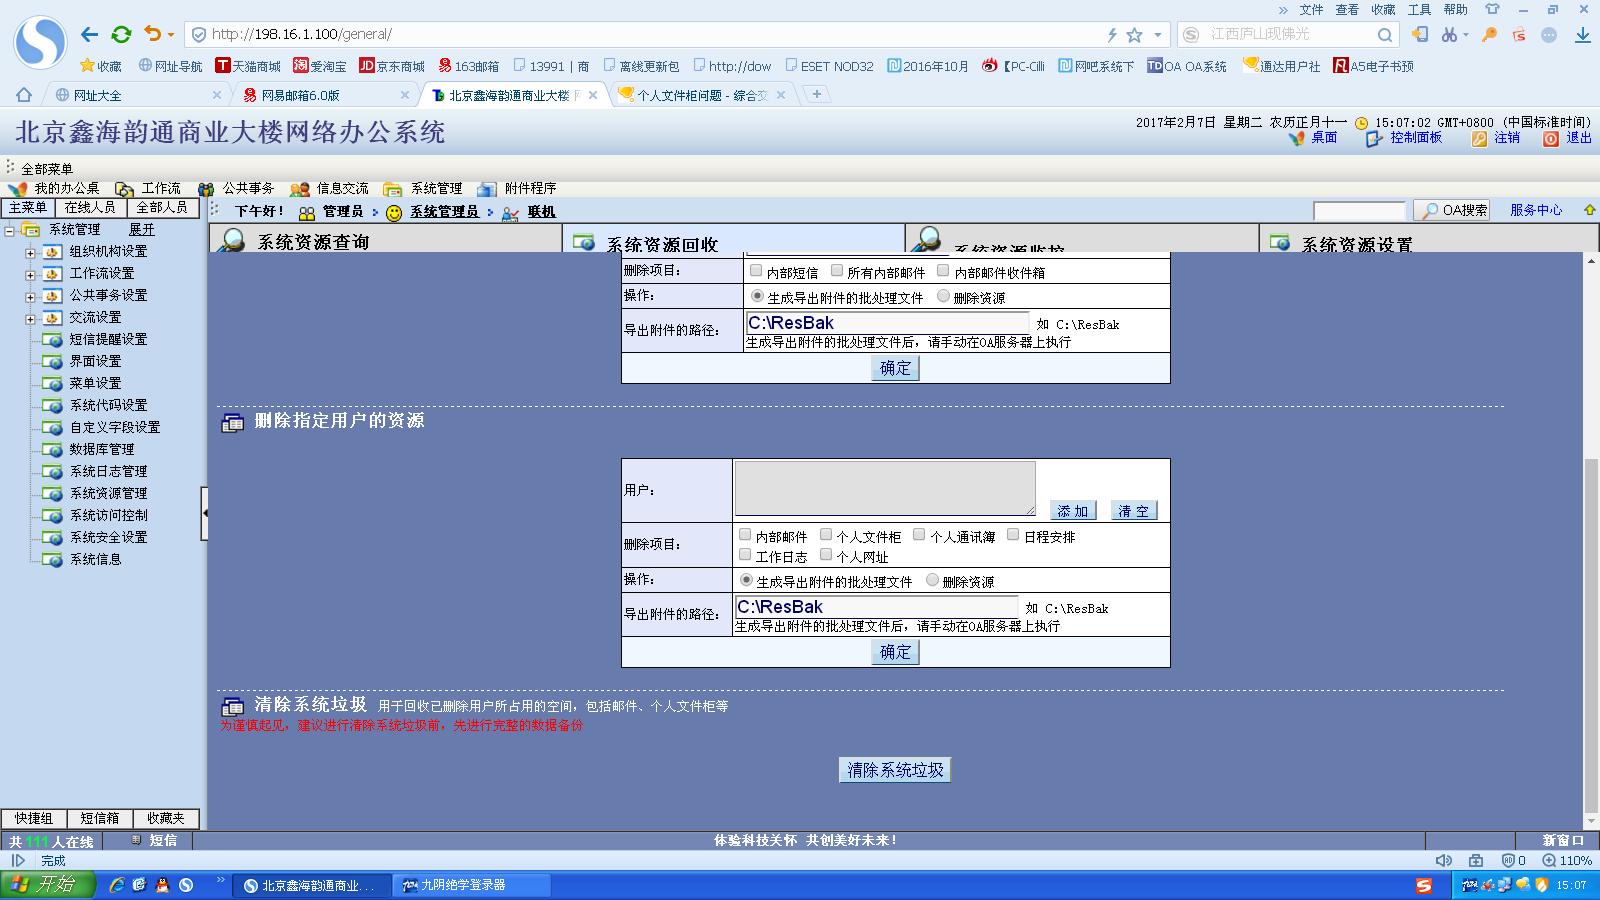The image size is (1600, 900).
Task: Check the 个人文件柜 checkbox
Action: coord(826,535)
